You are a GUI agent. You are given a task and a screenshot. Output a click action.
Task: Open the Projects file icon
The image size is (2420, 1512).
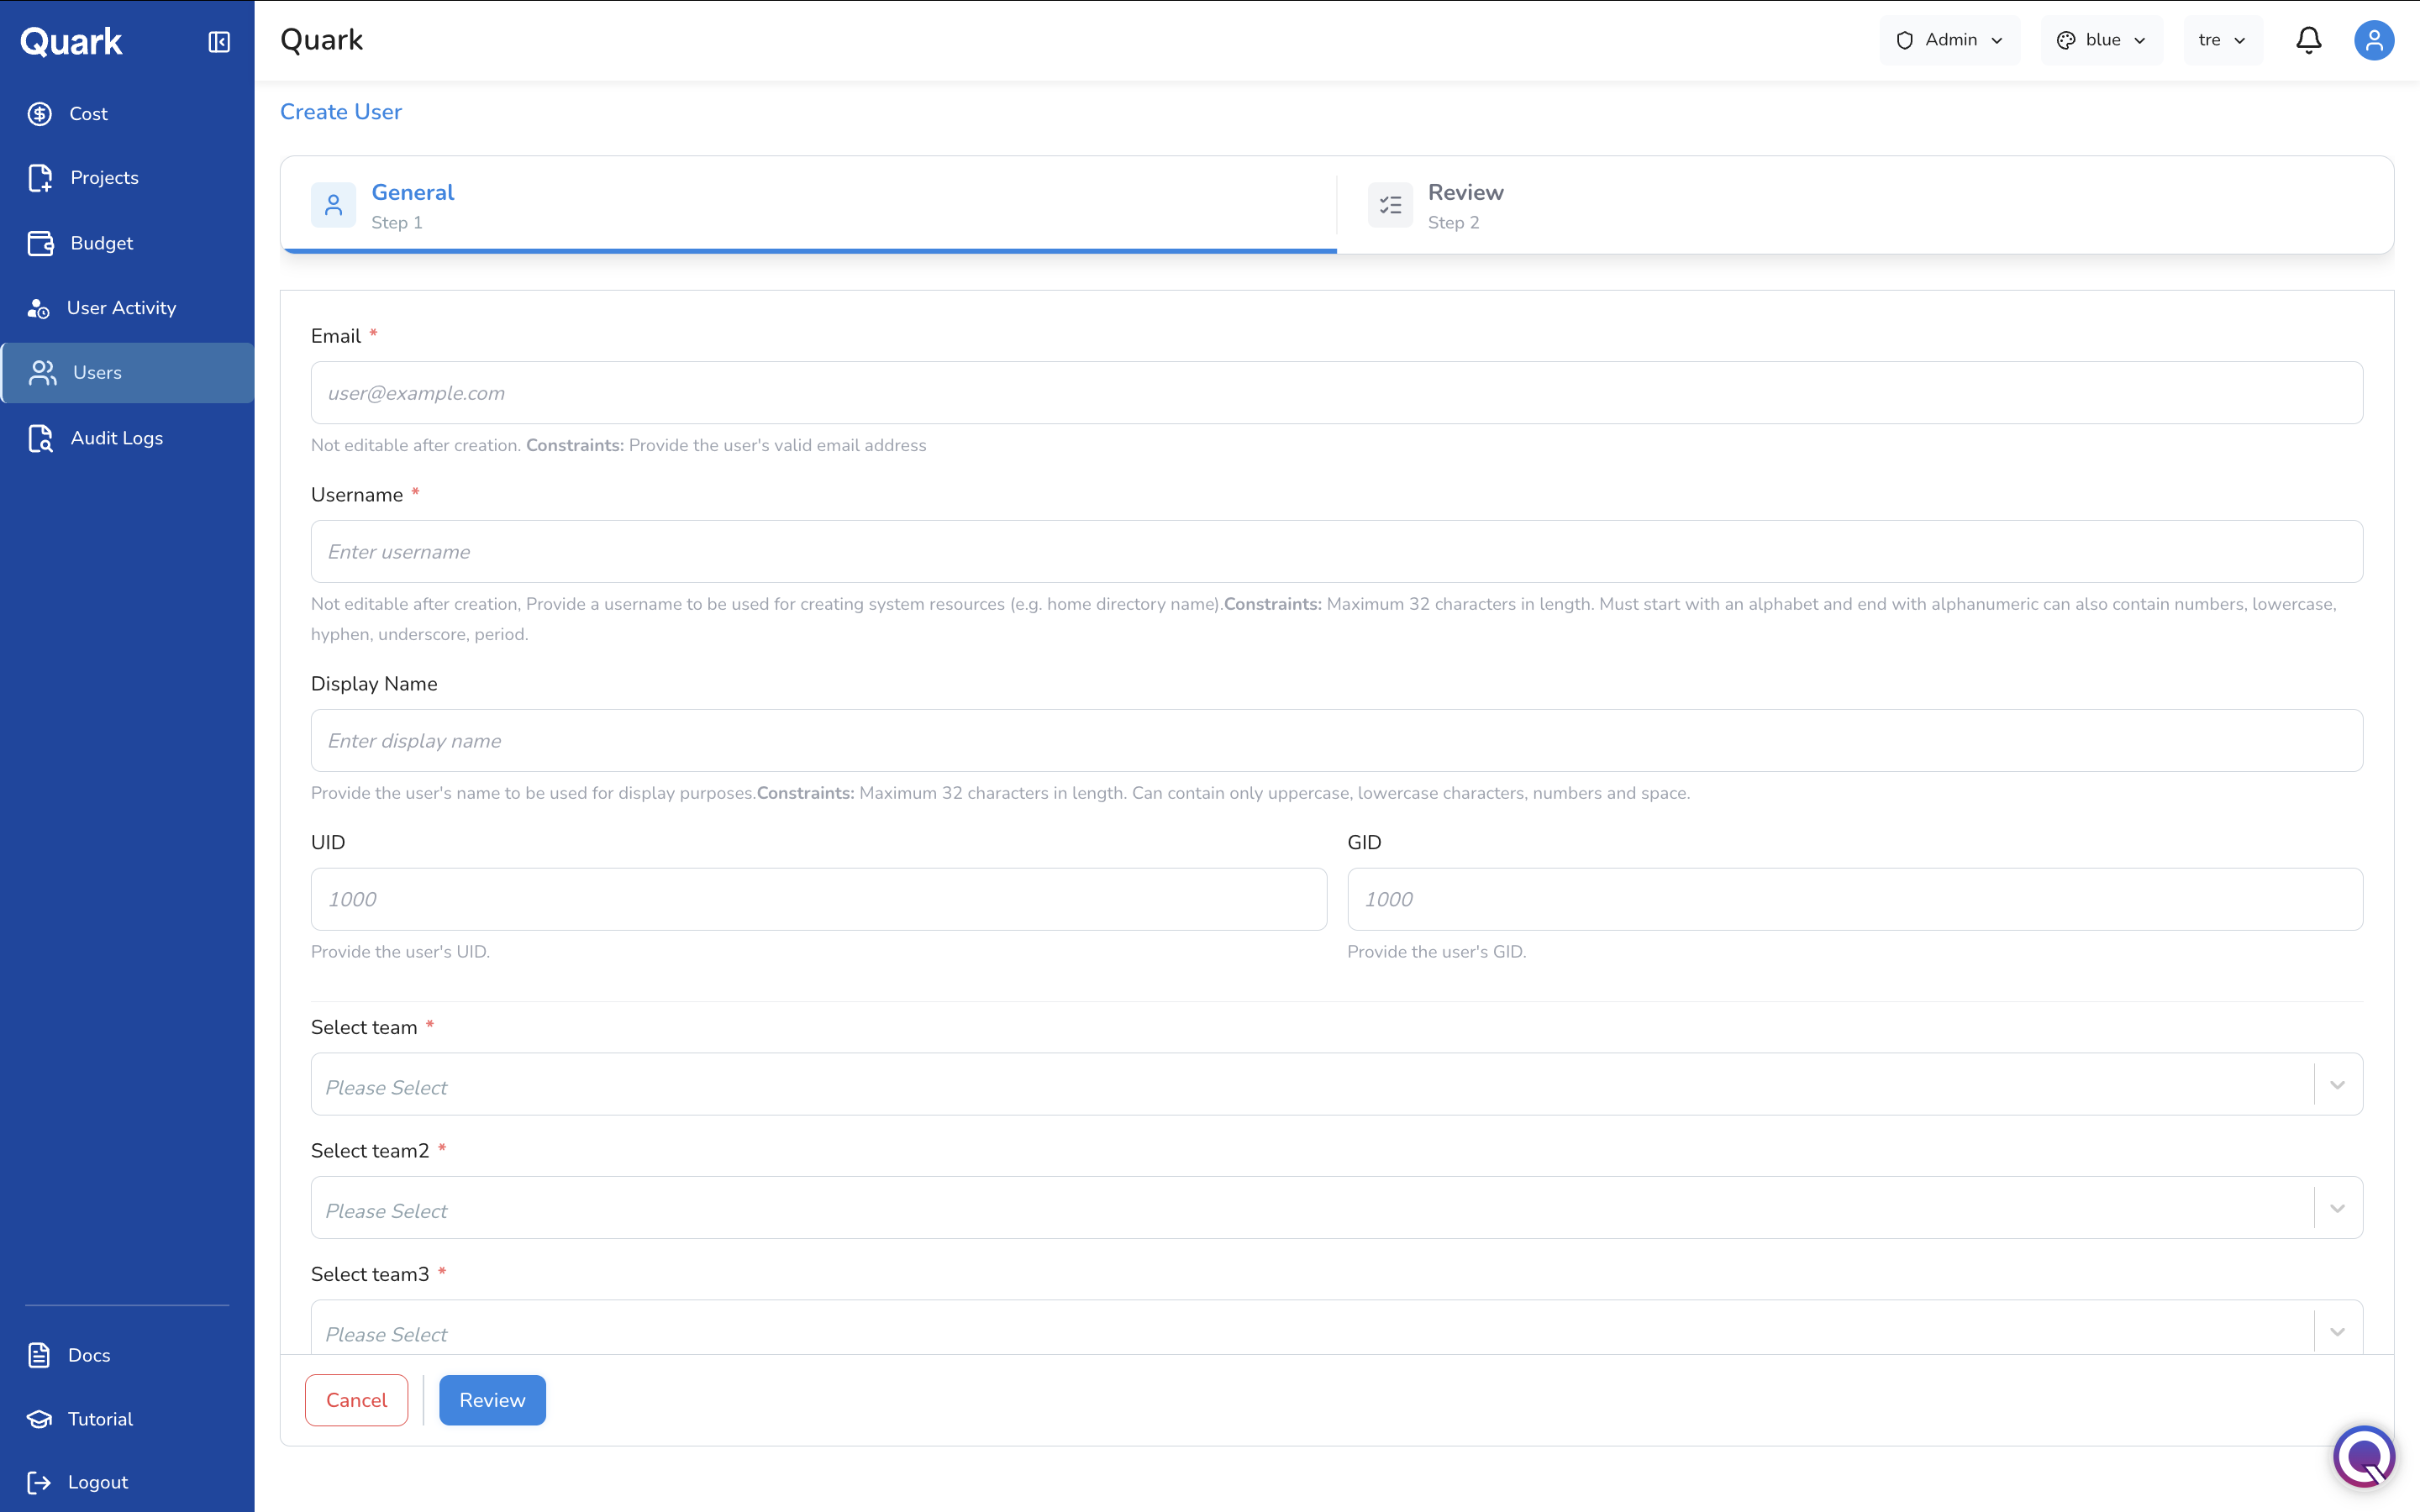coord(40,178)
